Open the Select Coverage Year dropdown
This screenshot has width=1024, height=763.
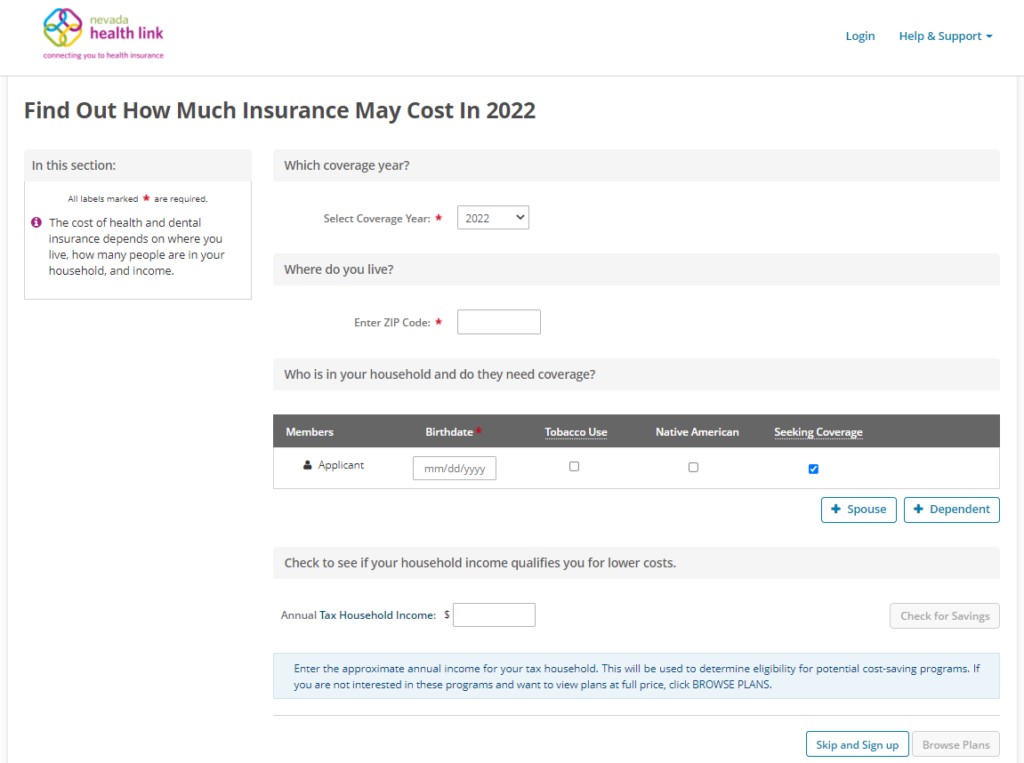(x=493, y=218)
